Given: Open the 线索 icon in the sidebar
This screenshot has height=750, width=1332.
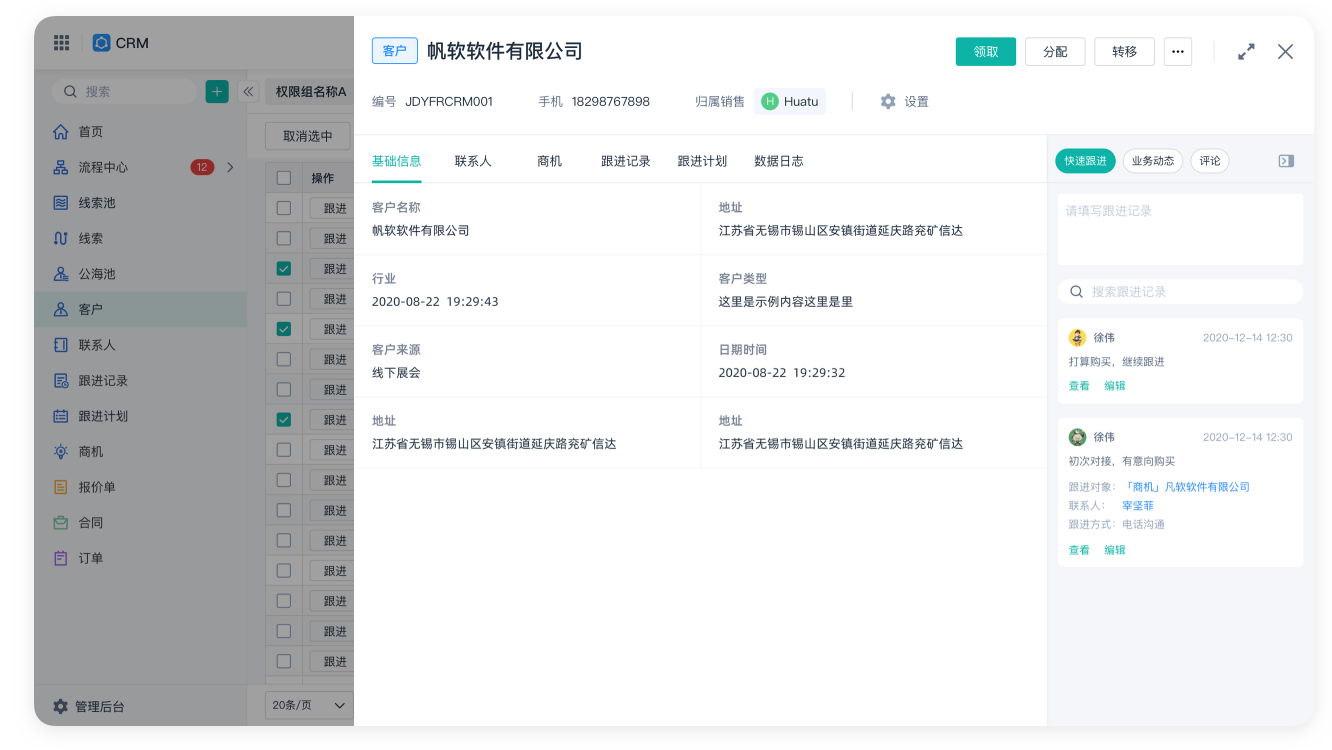Looking at the screenshot, I should 61,238.
